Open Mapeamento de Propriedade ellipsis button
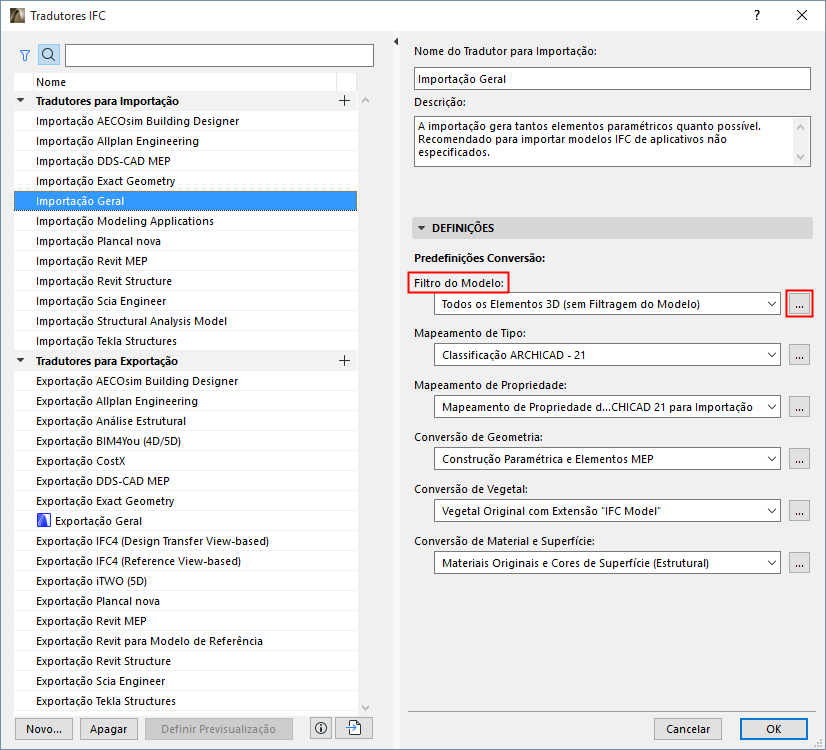This screenshot has height=750, width=826. tap(799, 407)
